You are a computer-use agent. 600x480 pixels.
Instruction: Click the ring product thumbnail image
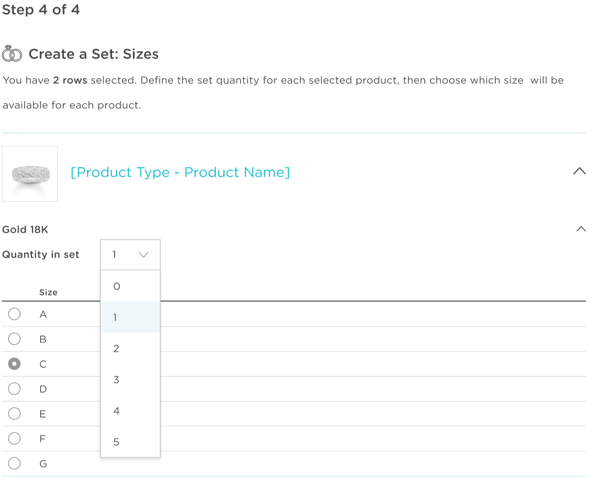pyautogui.click(x=30, y=174)
